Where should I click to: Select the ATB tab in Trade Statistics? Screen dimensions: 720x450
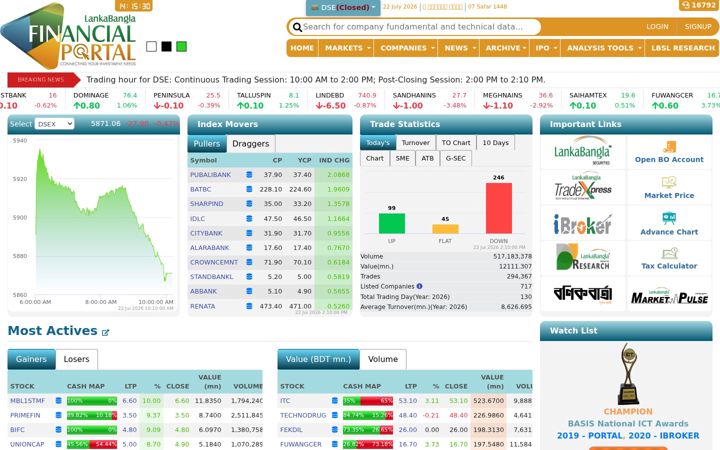tap(428, 158)
